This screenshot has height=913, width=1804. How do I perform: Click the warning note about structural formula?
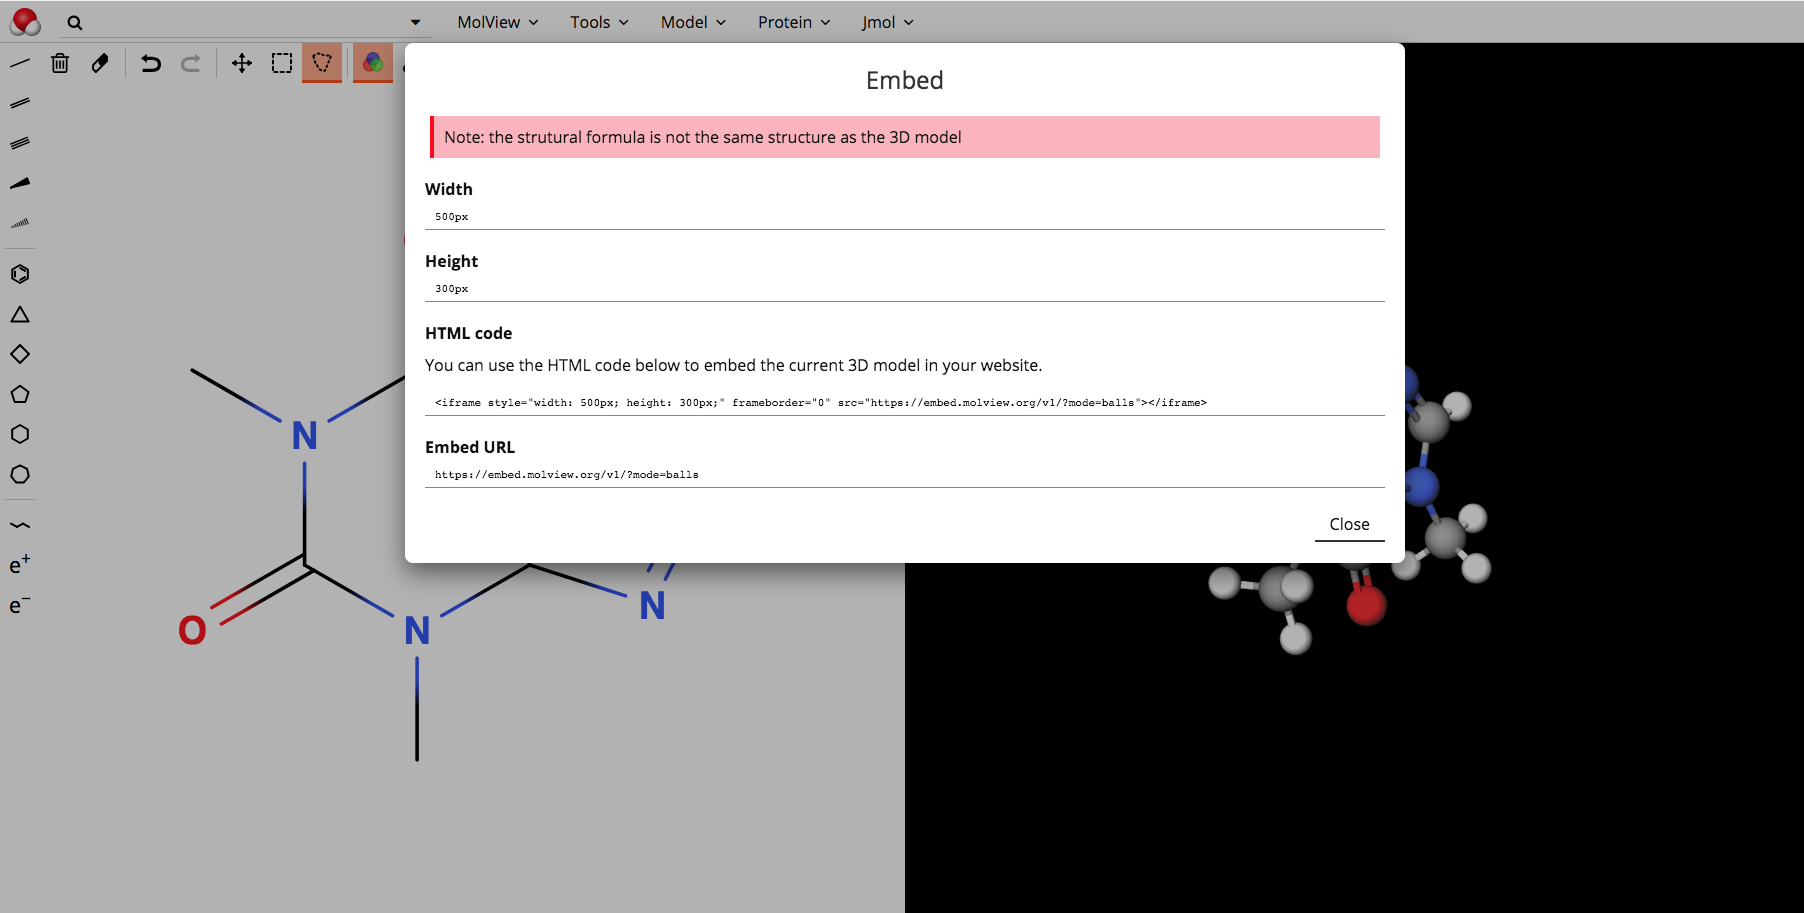(905, 137)
